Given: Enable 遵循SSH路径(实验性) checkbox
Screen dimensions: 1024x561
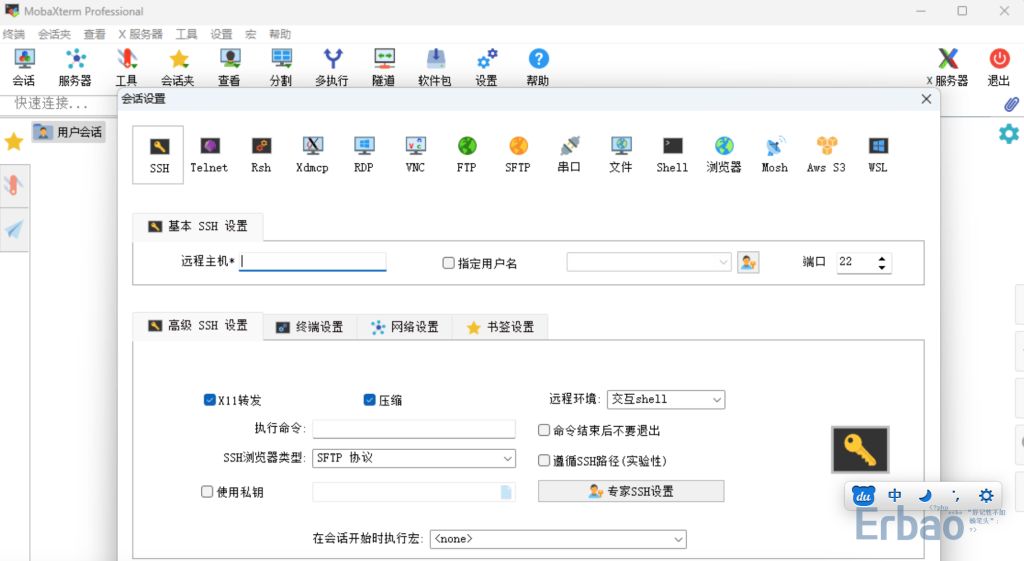Looking at the screenshot, I should coord(544,460).
